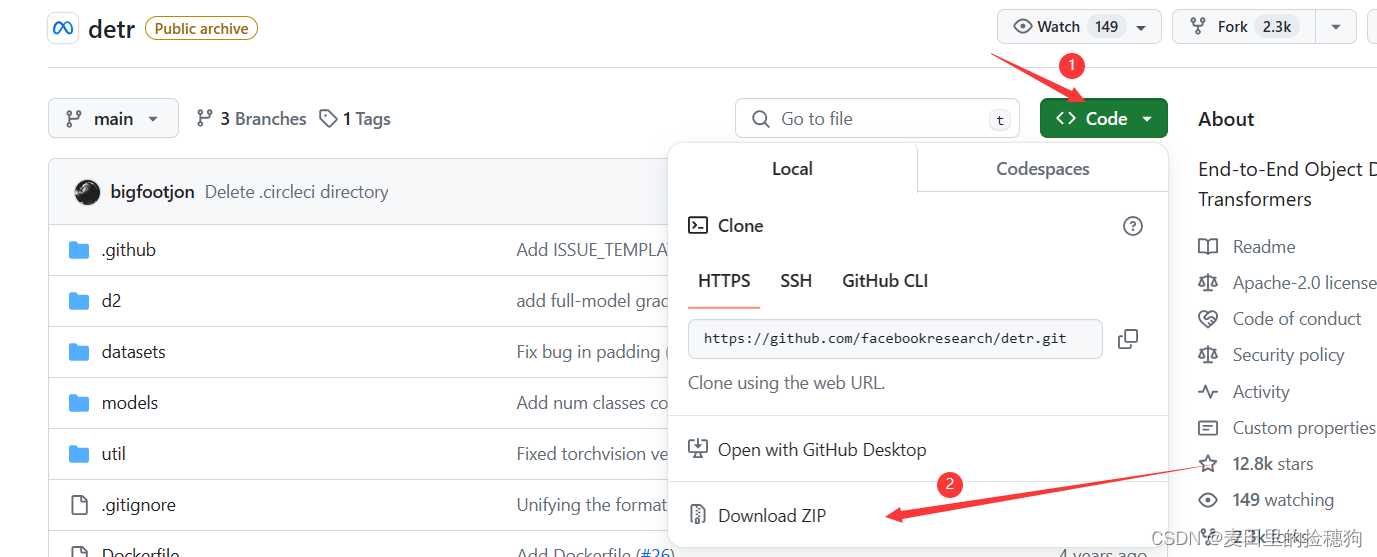Switch to the Local tab

click(x=792, y=169)
